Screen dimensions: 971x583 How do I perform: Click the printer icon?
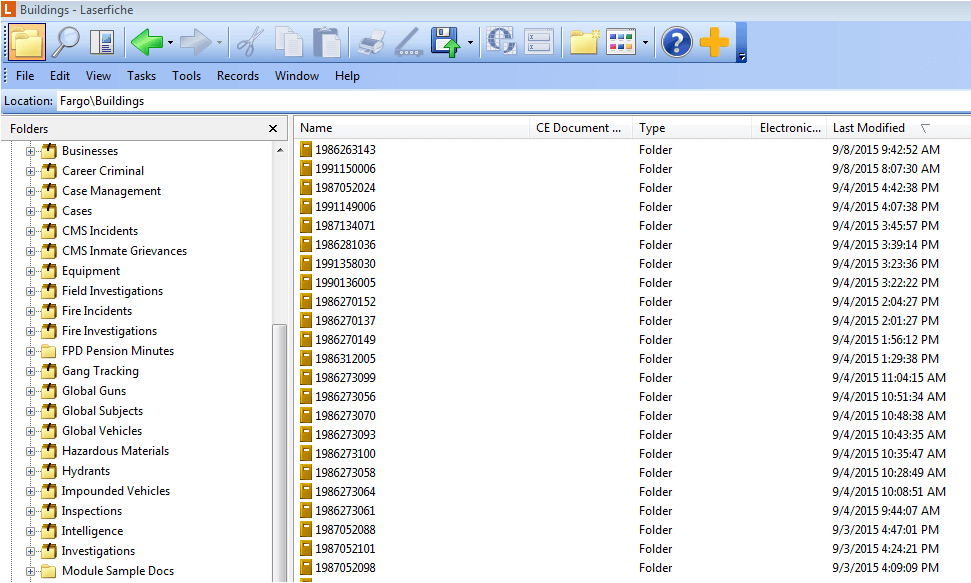click(372, 42)
